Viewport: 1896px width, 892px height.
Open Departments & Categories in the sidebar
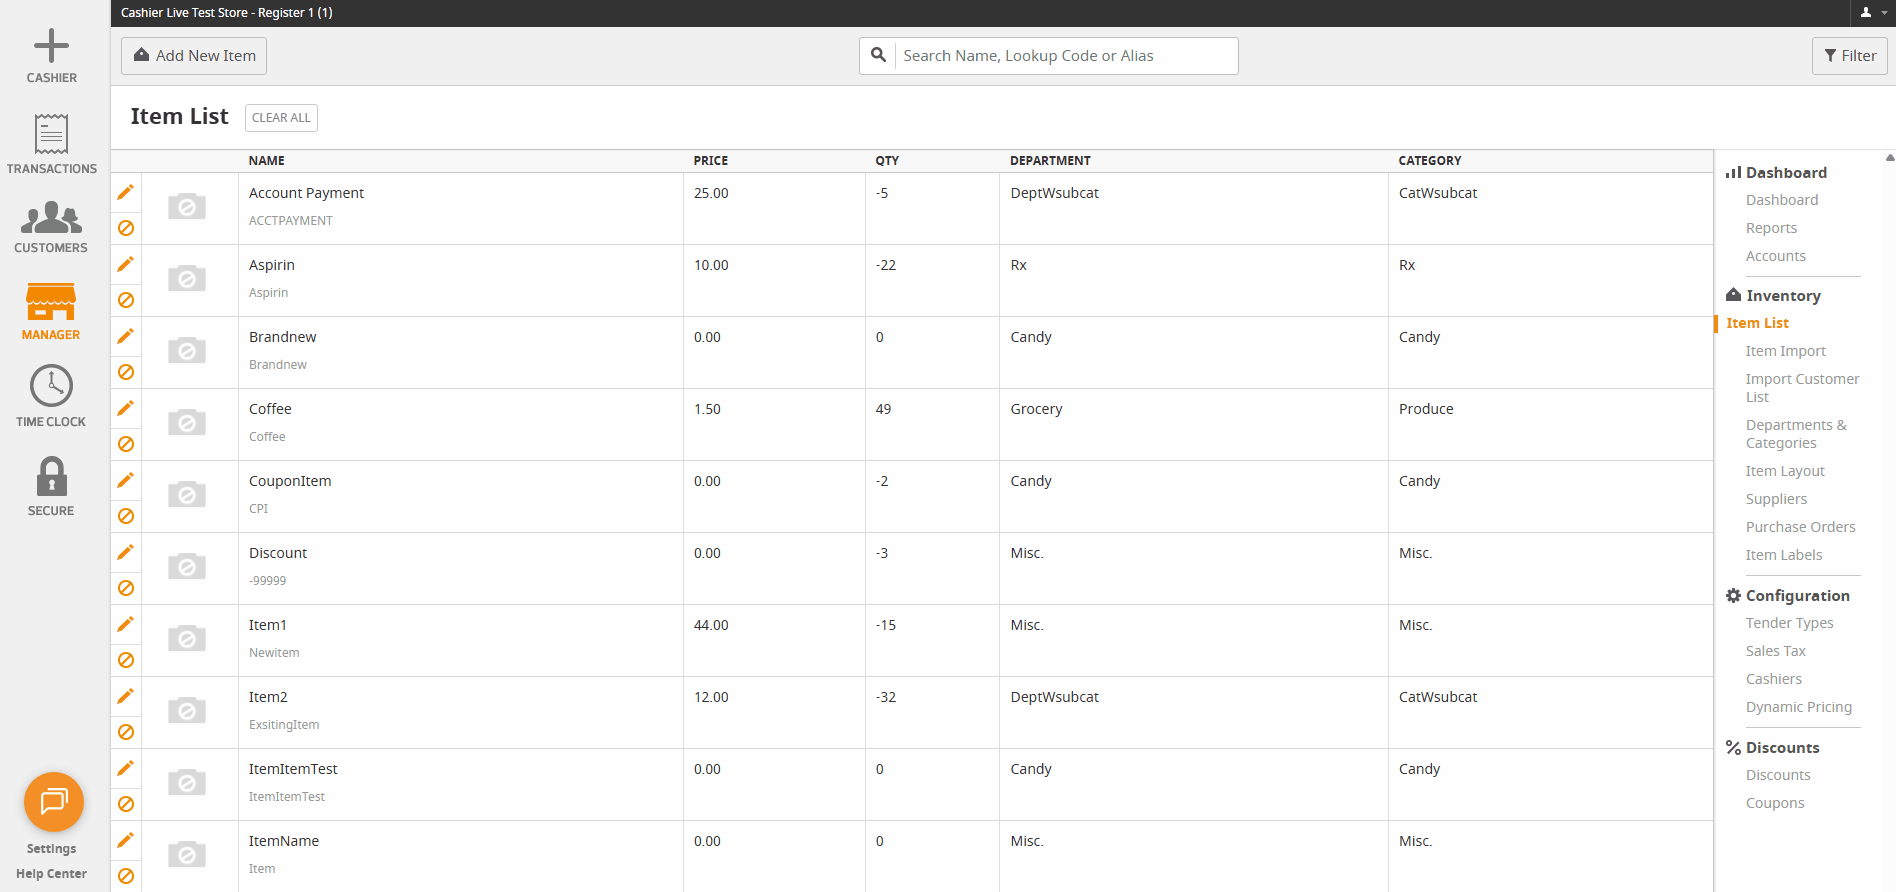(x=1795, y=434)
